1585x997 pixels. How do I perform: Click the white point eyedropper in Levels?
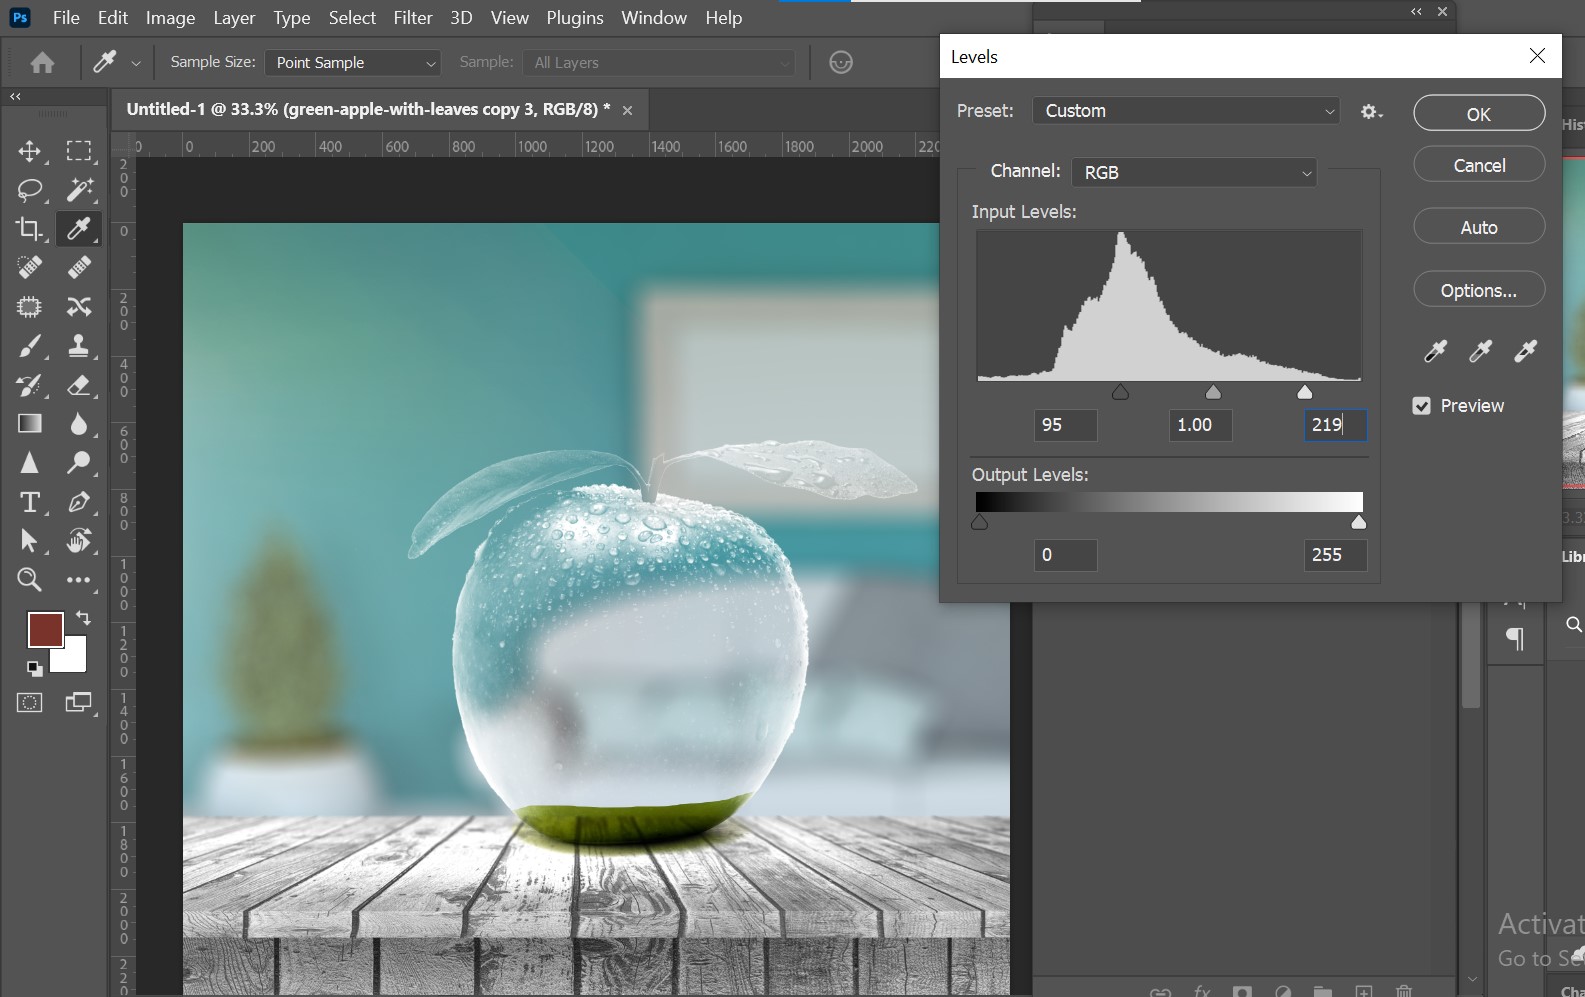pos(1525,351)
